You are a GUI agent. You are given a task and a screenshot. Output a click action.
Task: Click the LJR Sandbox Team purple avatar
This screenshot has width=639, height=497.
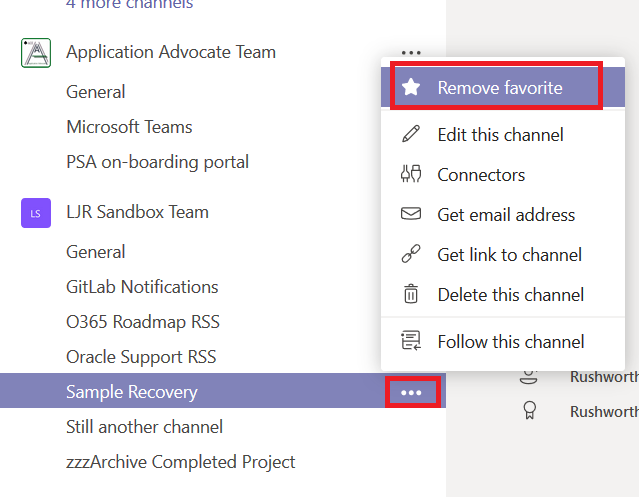pyautogui.click(x=36, y=212)
